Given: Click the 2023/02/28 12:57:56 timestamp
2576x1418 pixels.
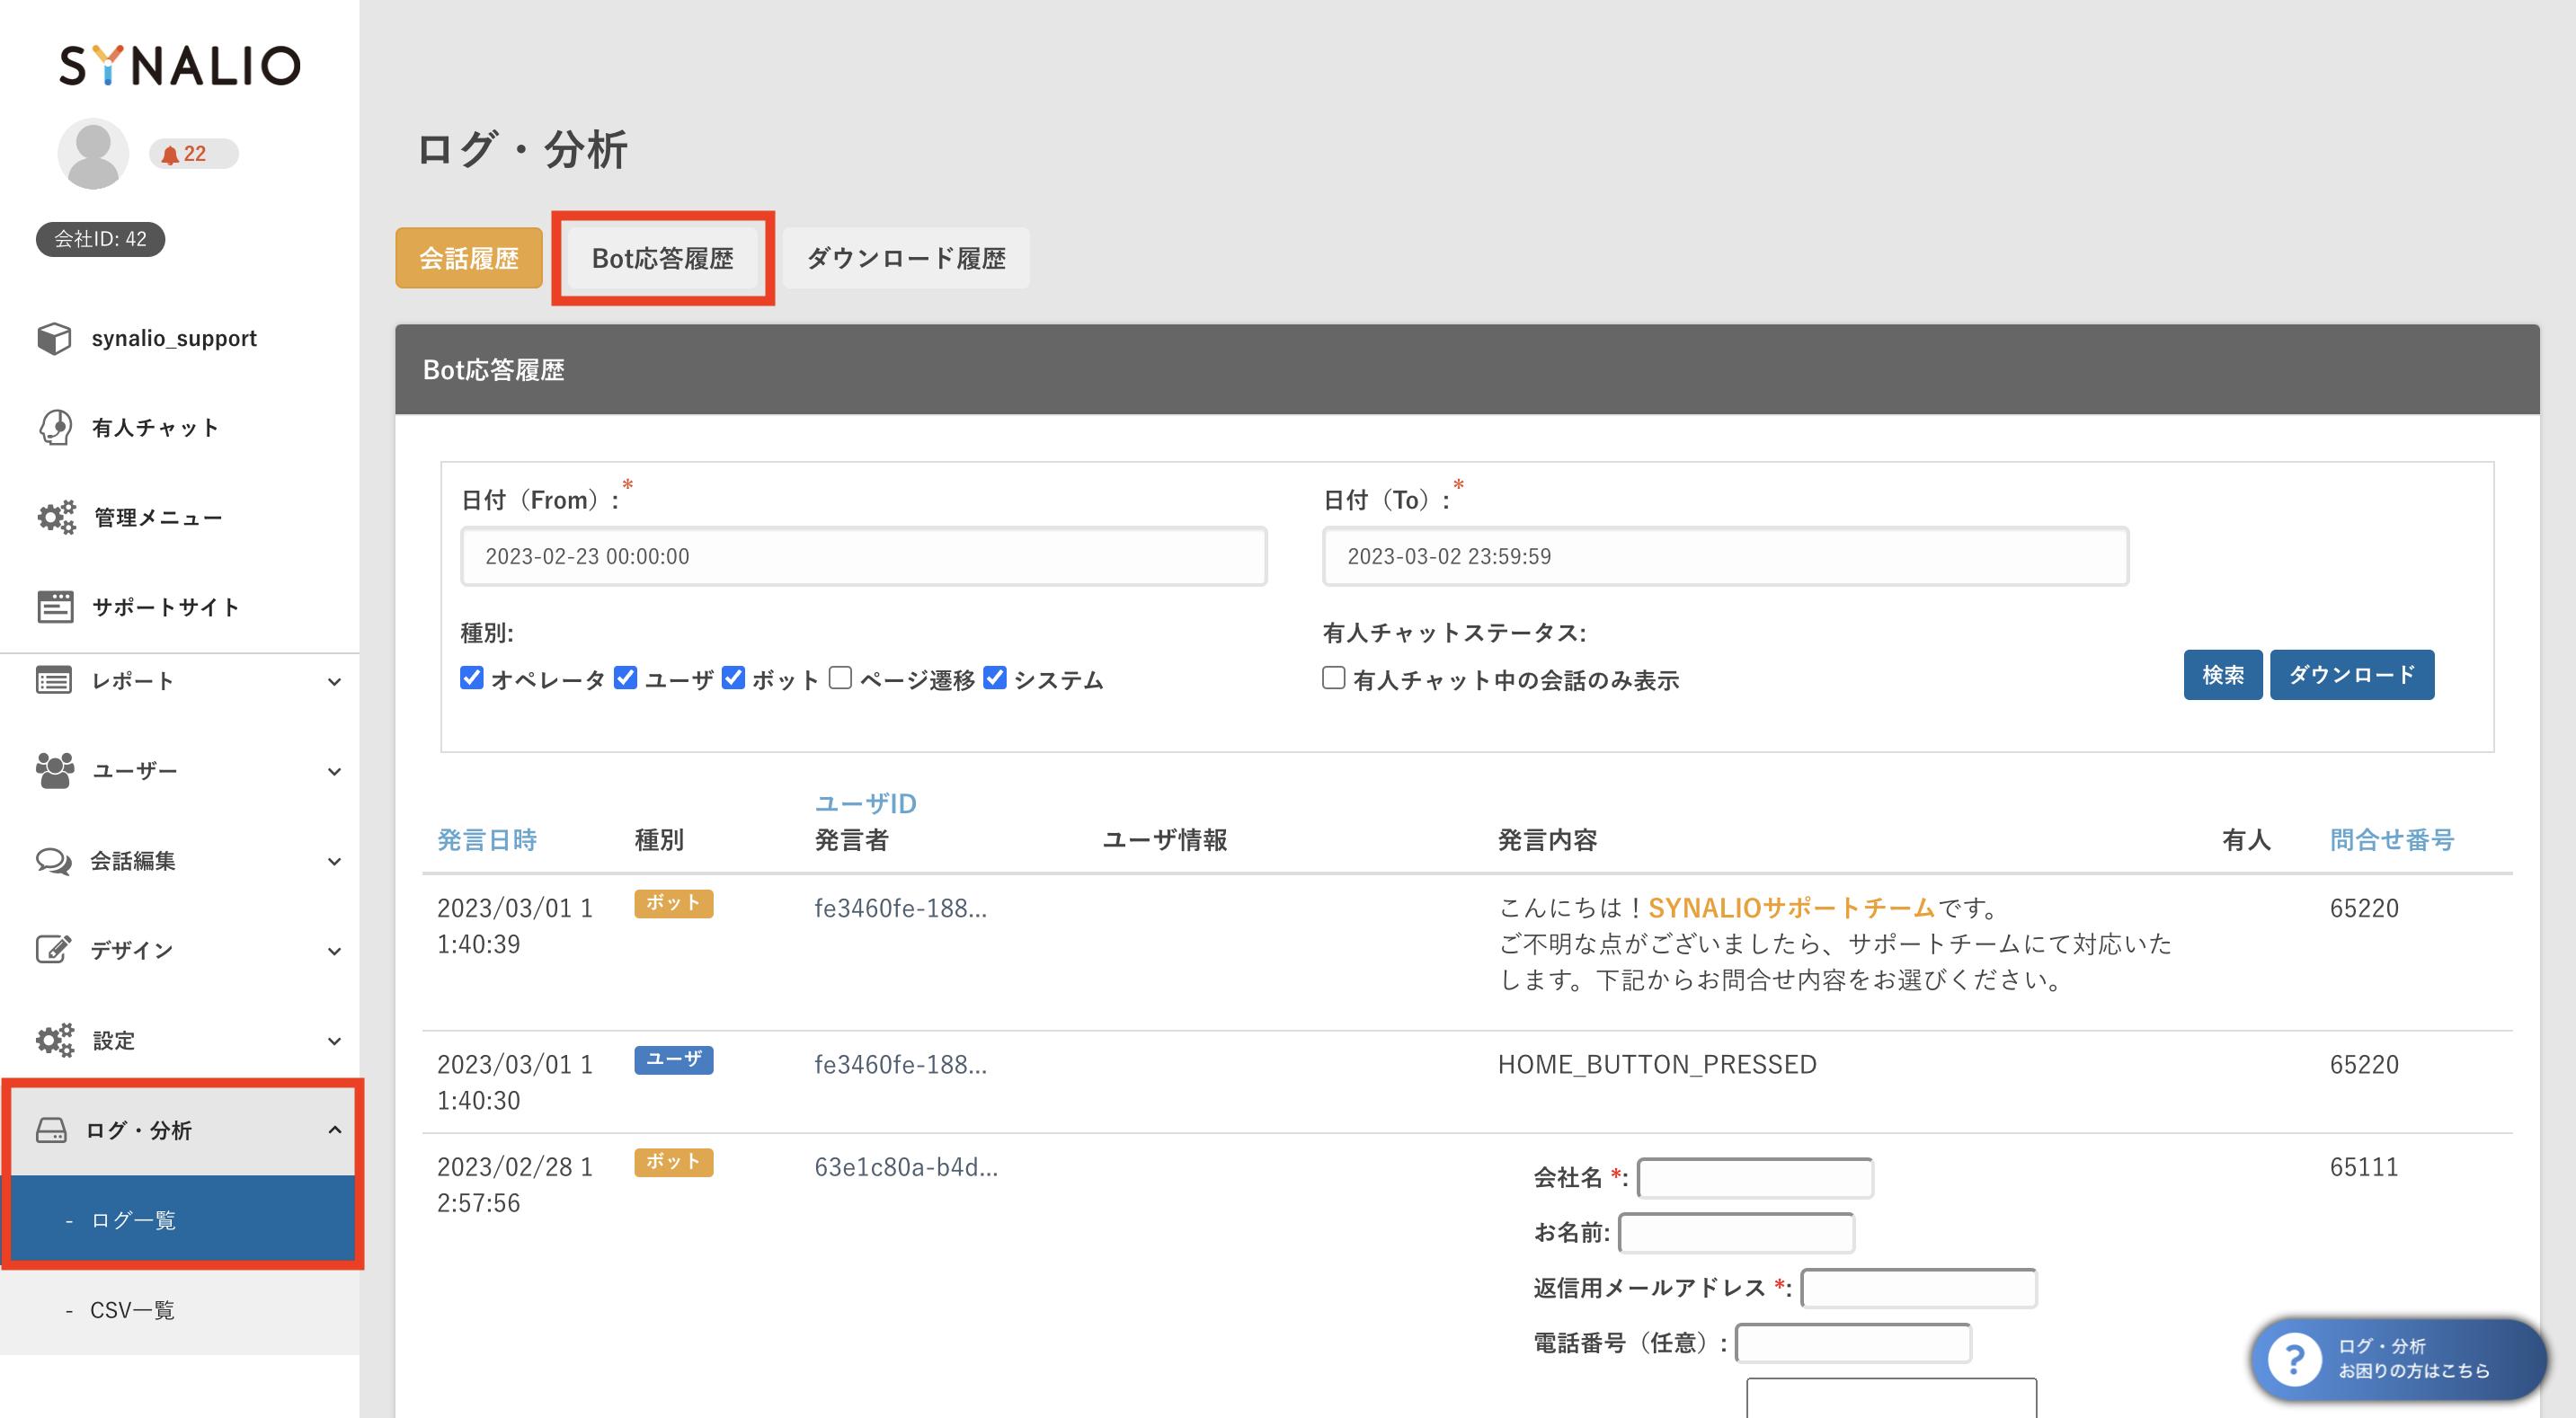Looking at the screenshot, I should click(x=515, y=1185).
